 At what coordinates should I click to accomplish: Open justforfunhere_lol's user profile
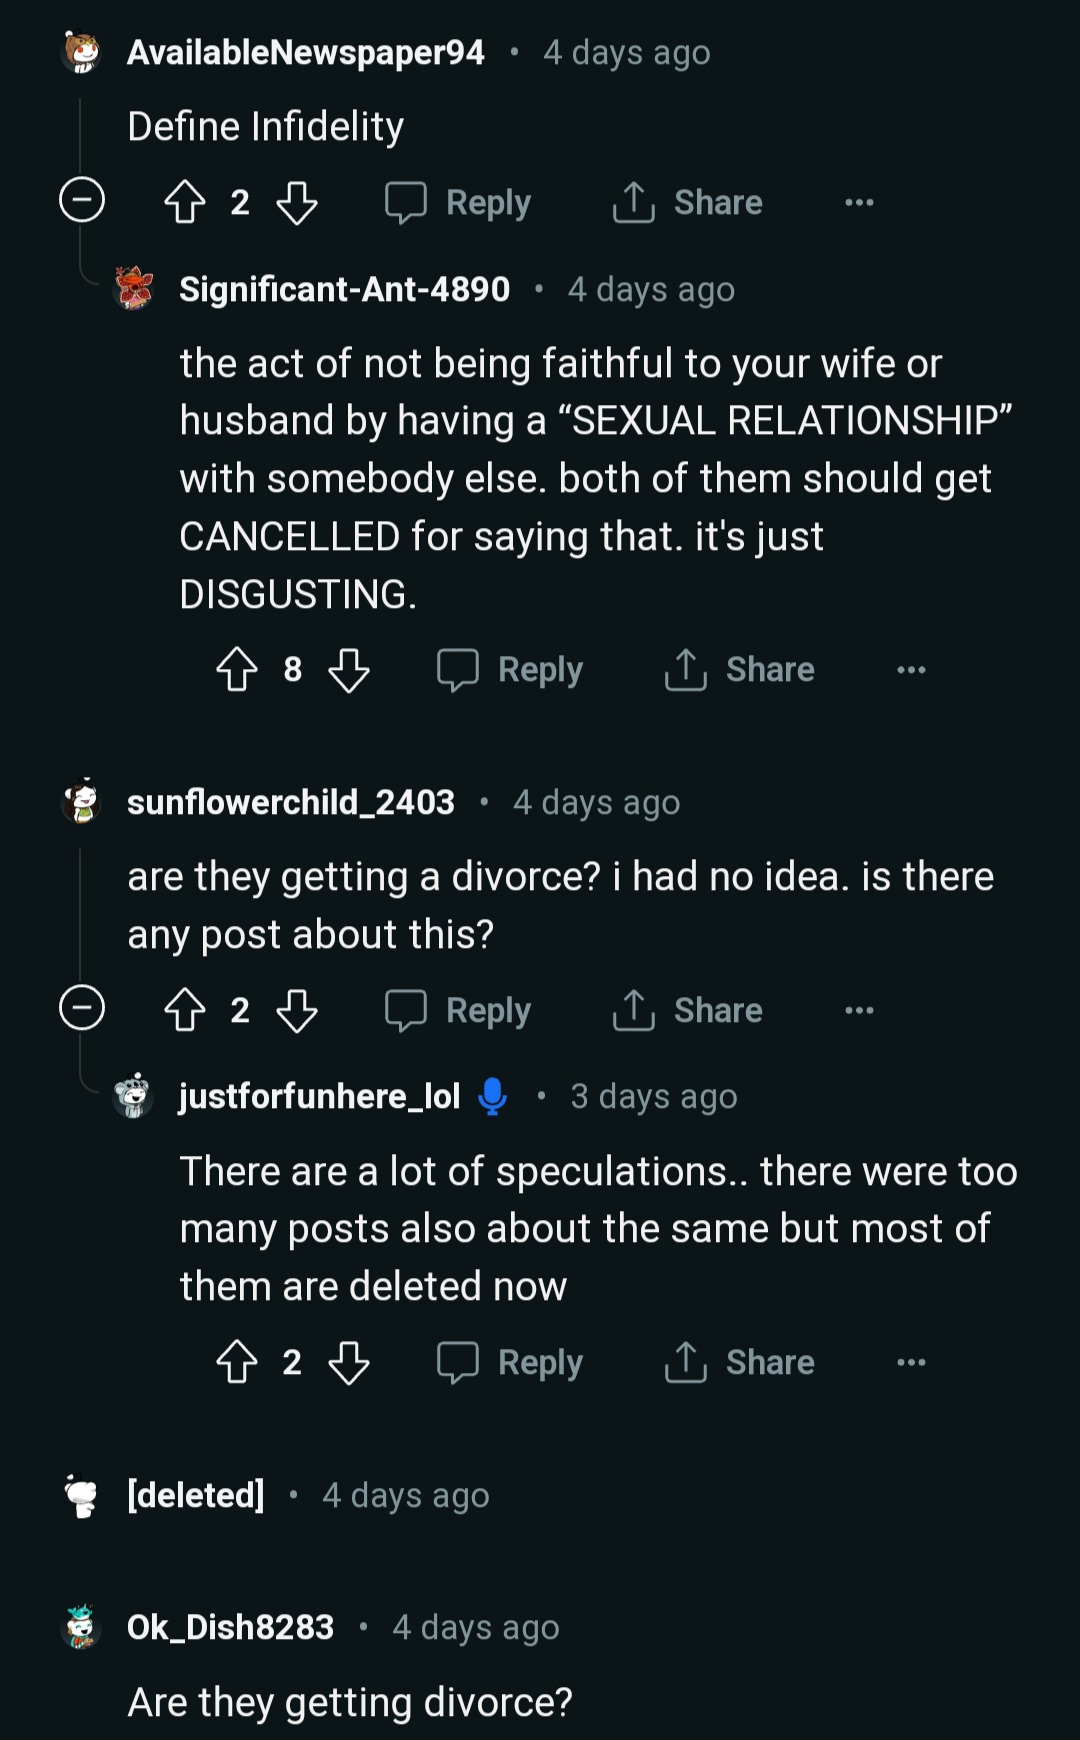coord(319,1096)
